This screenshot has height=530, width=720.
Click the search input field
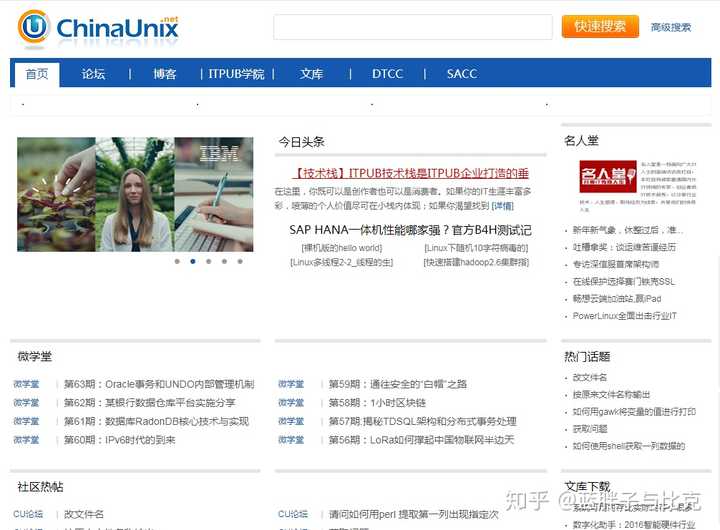point(413,27)
